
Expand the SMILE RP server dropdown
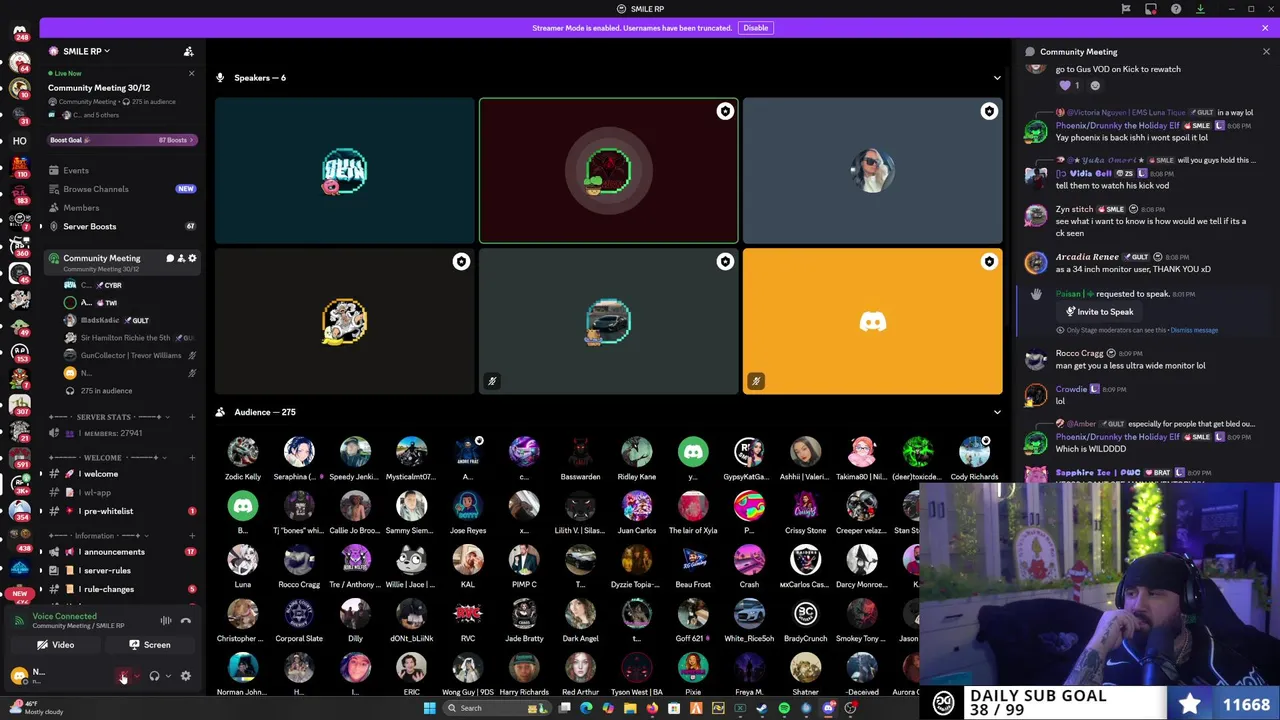click(87, 51)
